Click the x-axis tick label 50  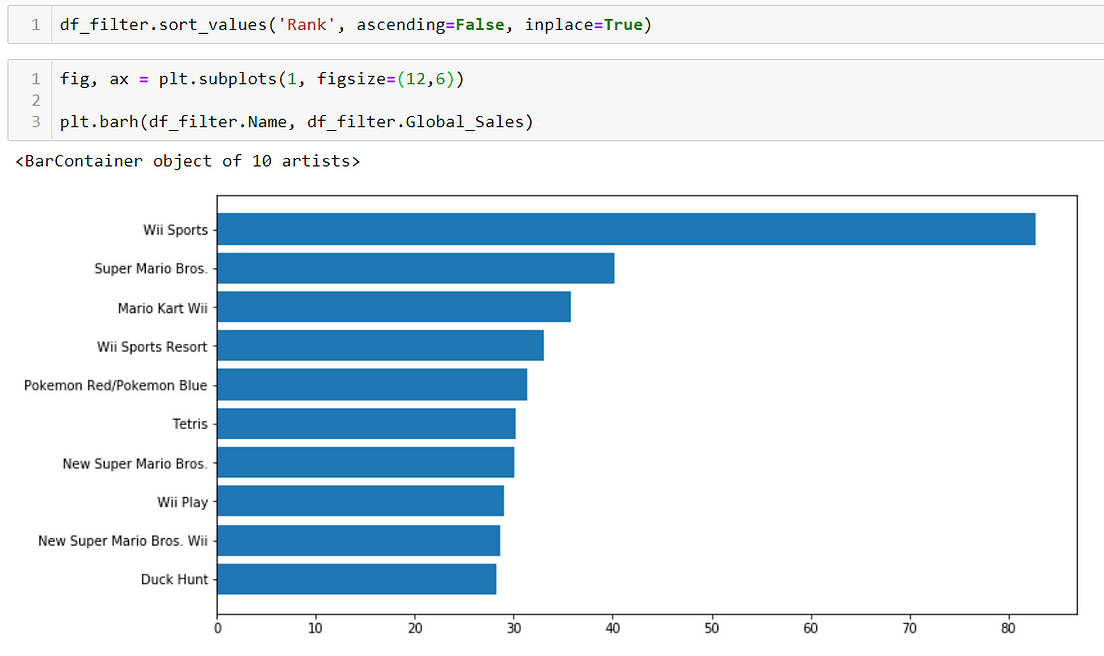[711, 628]
